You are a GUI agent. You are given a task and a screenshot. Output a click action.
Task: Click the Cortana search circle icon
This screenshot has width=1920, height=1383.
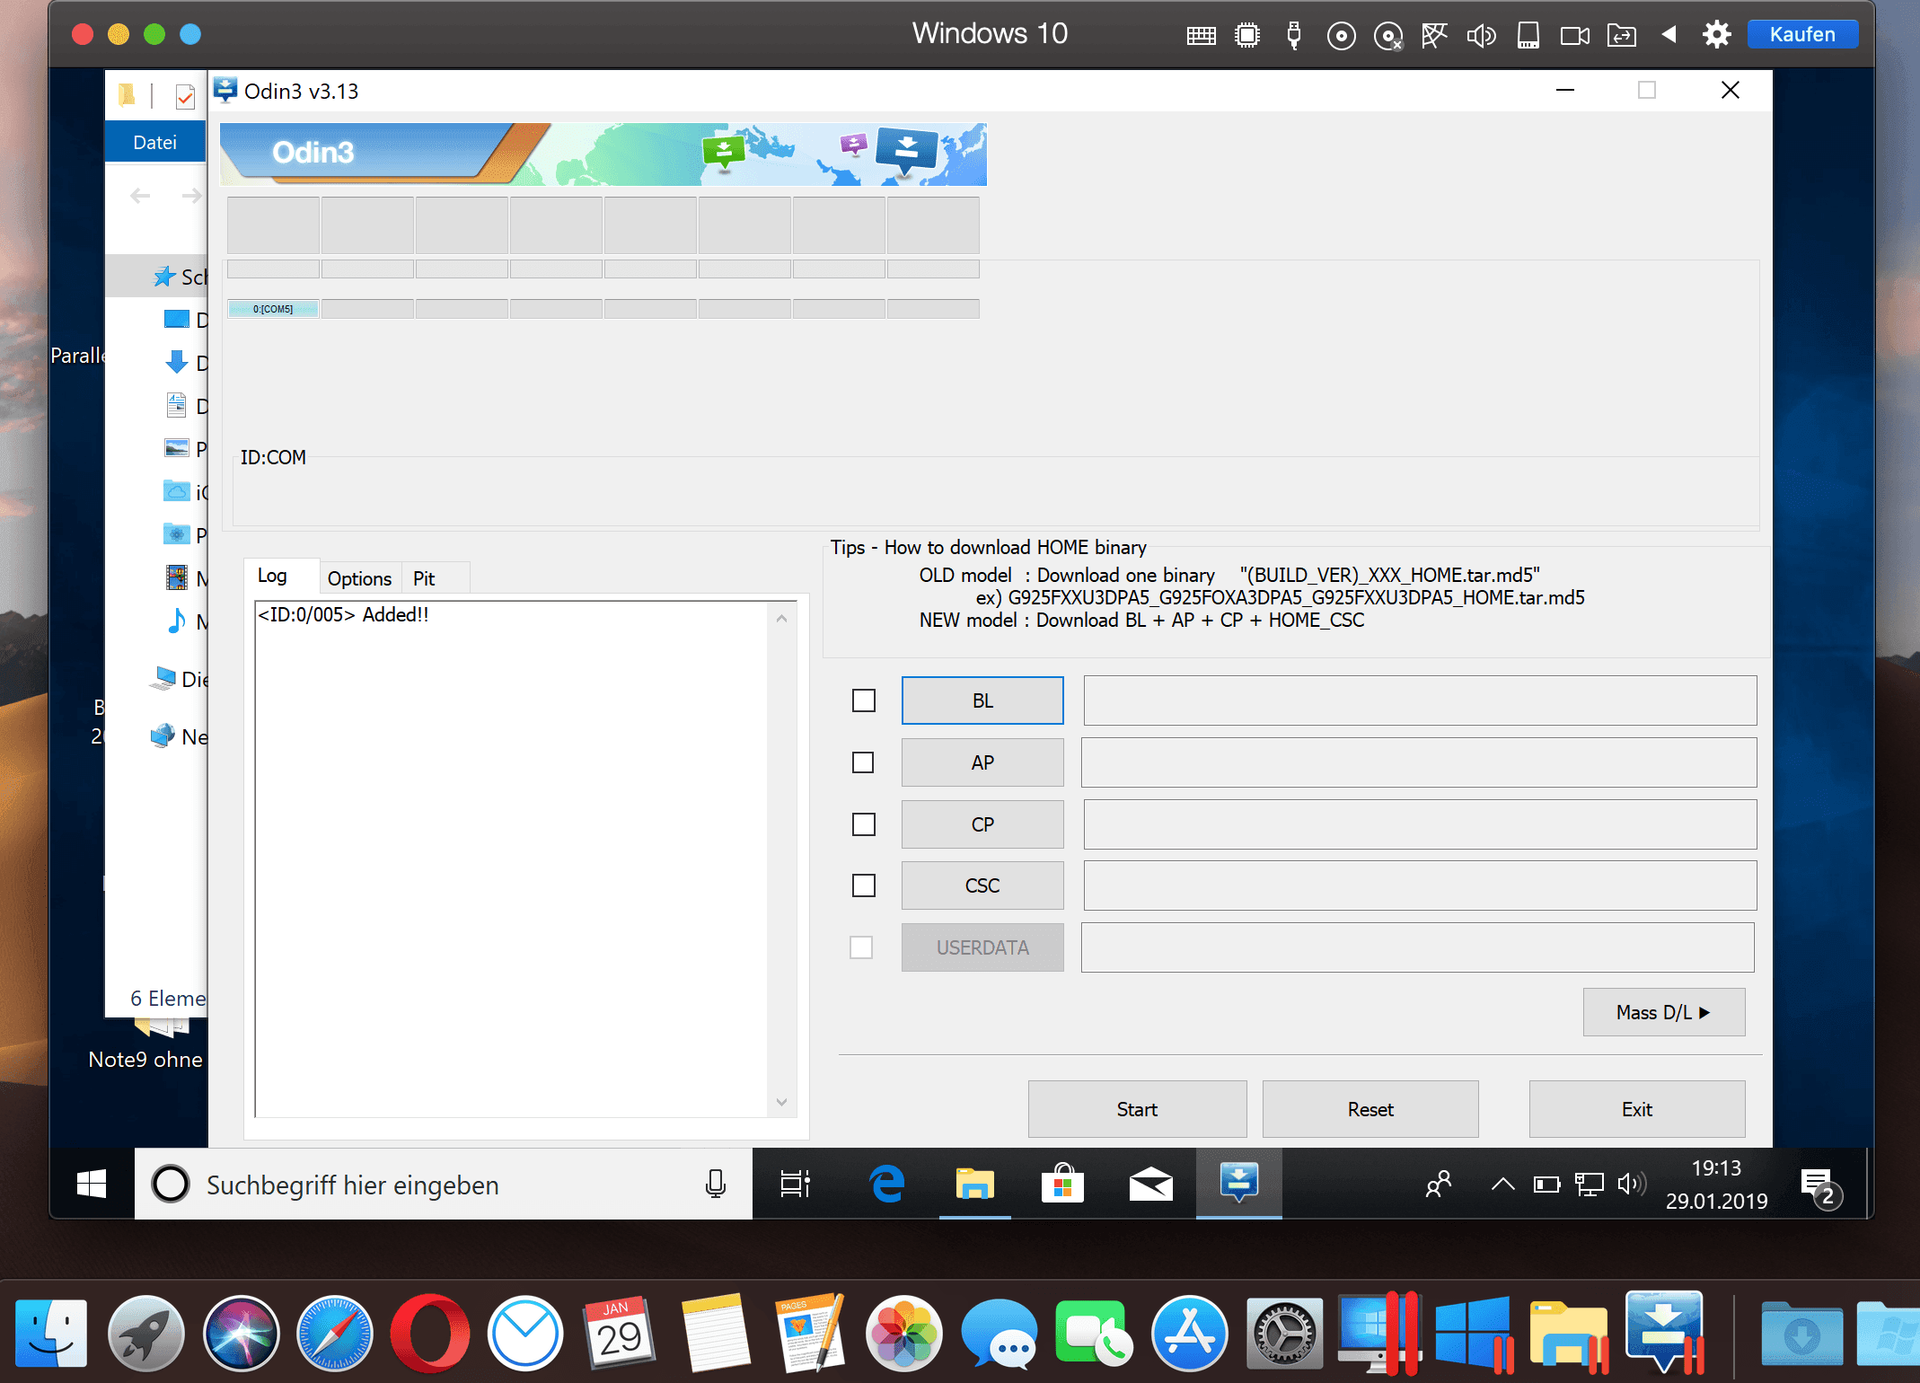[170, 1184]
